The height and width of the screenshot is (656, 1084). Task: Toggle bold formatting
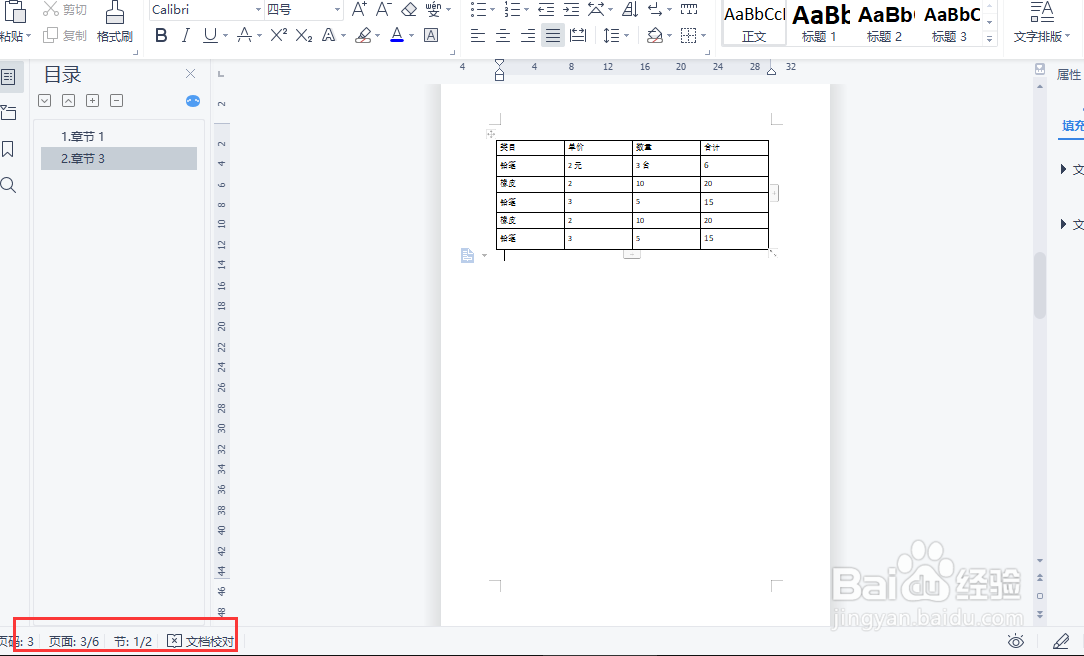coord(161,35)
